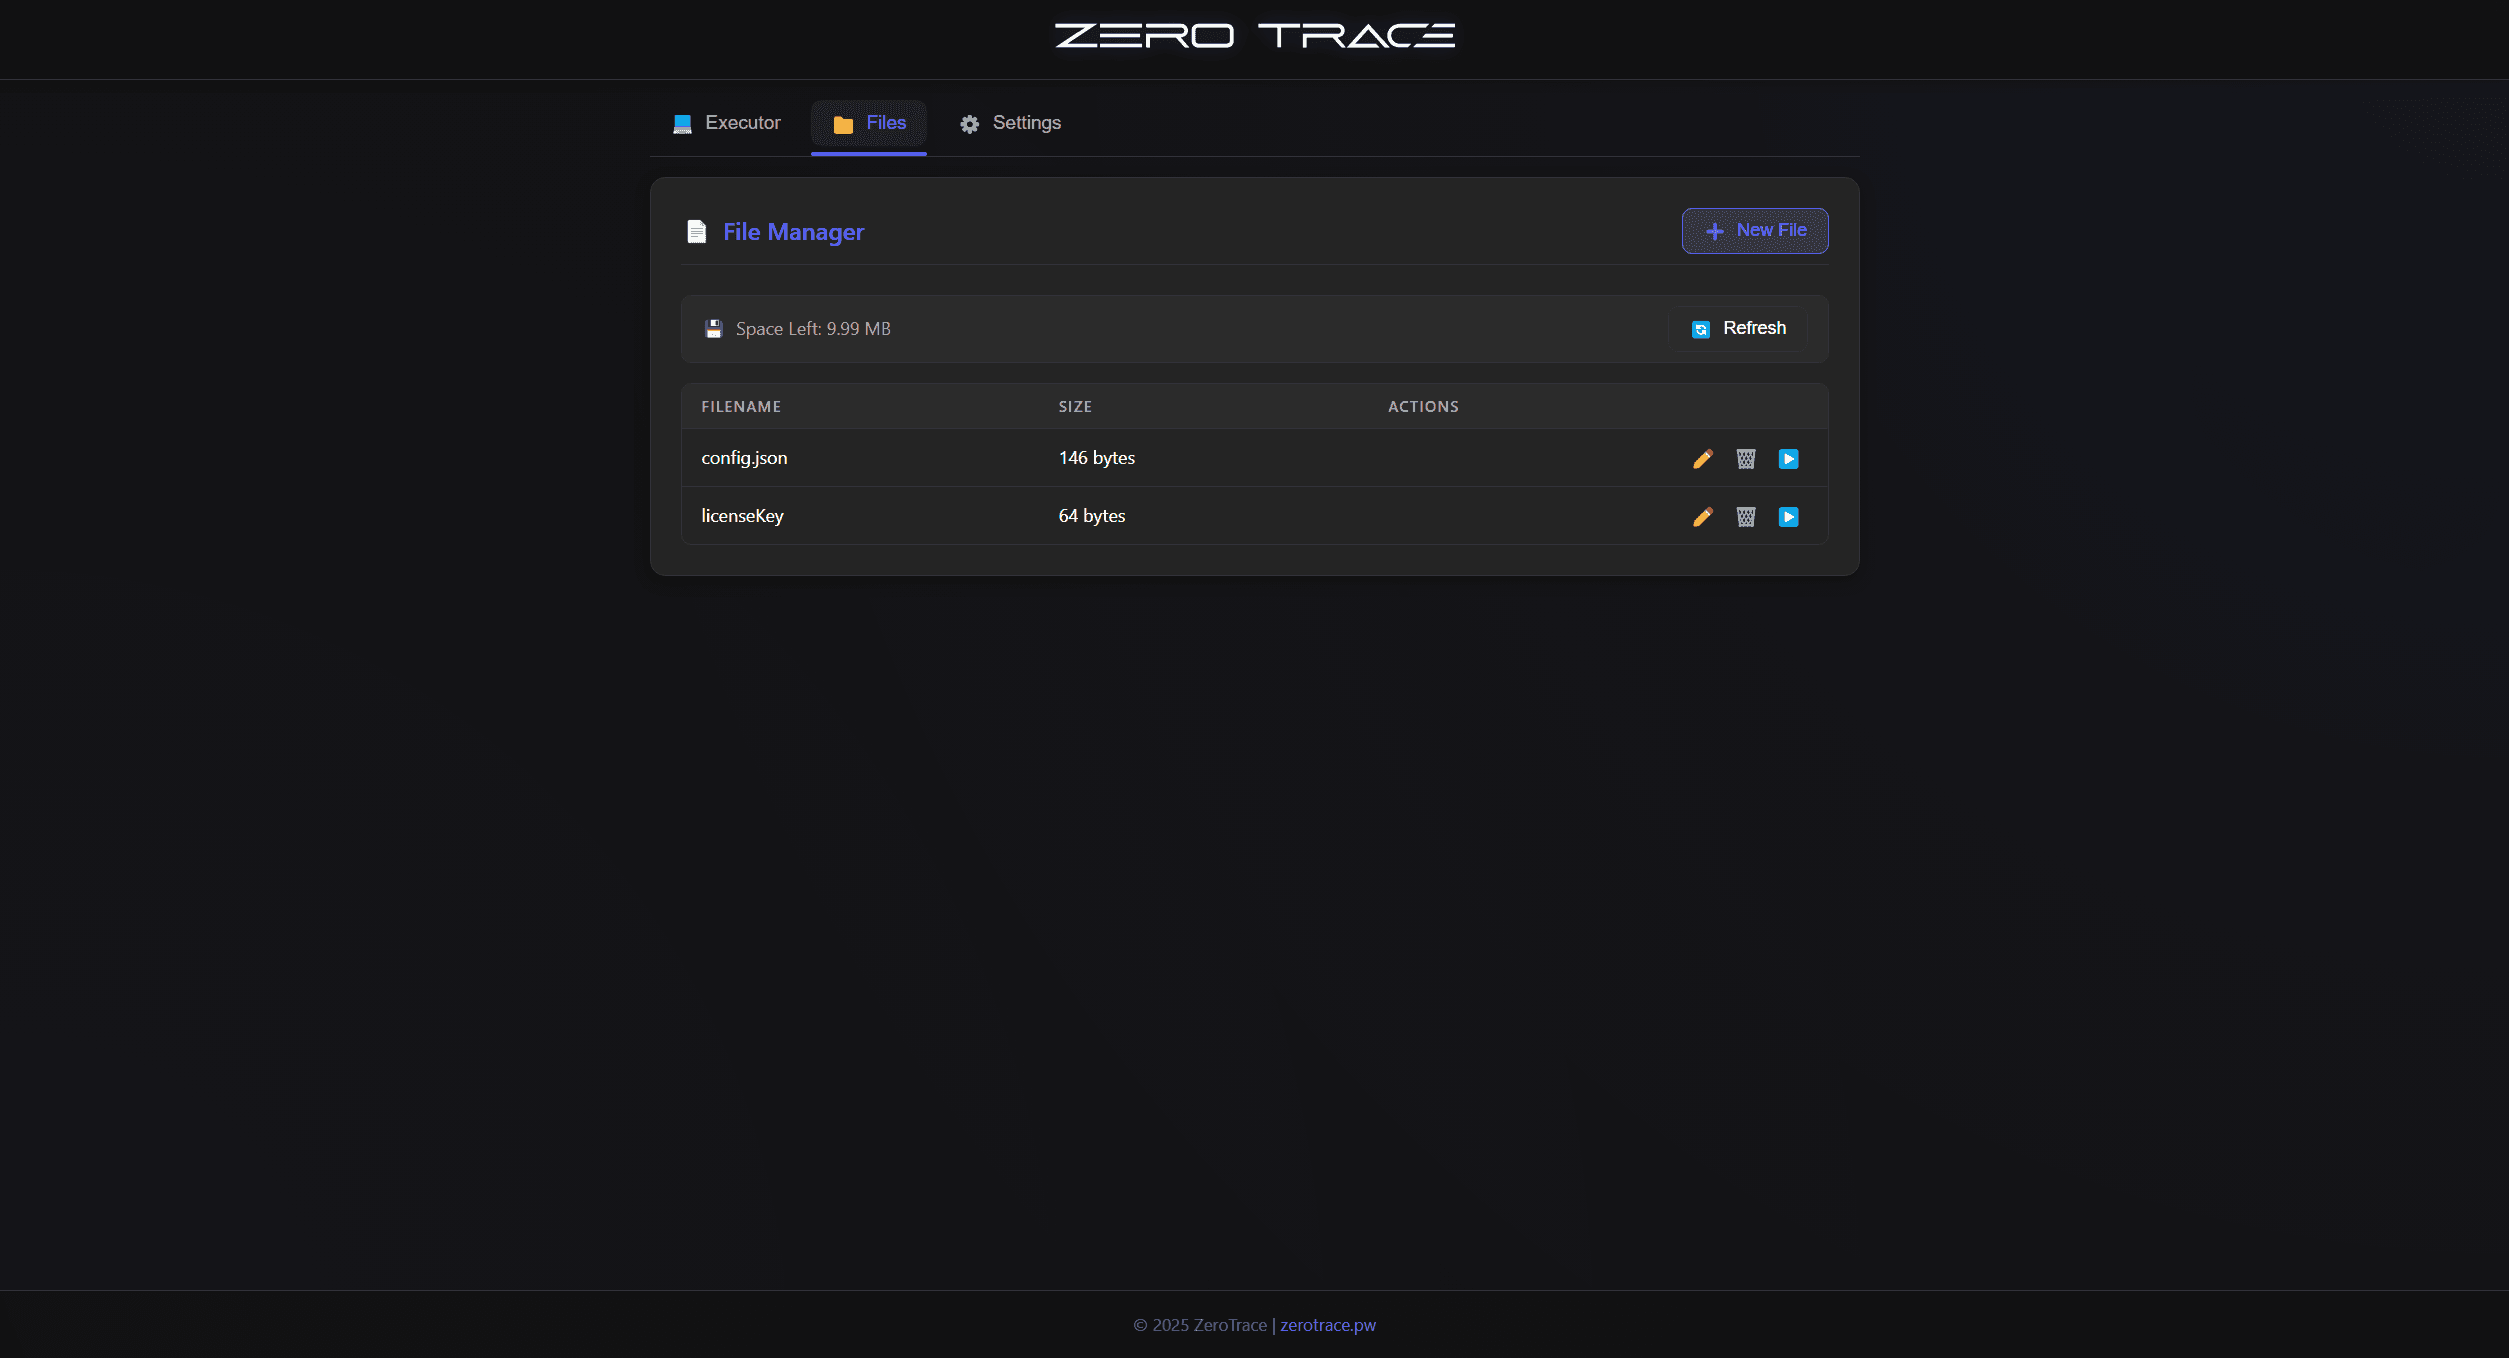Viewport: 2509px width, 1358px height.
Task: Click the ACTIONS column header
Action: click(1423, 407)
